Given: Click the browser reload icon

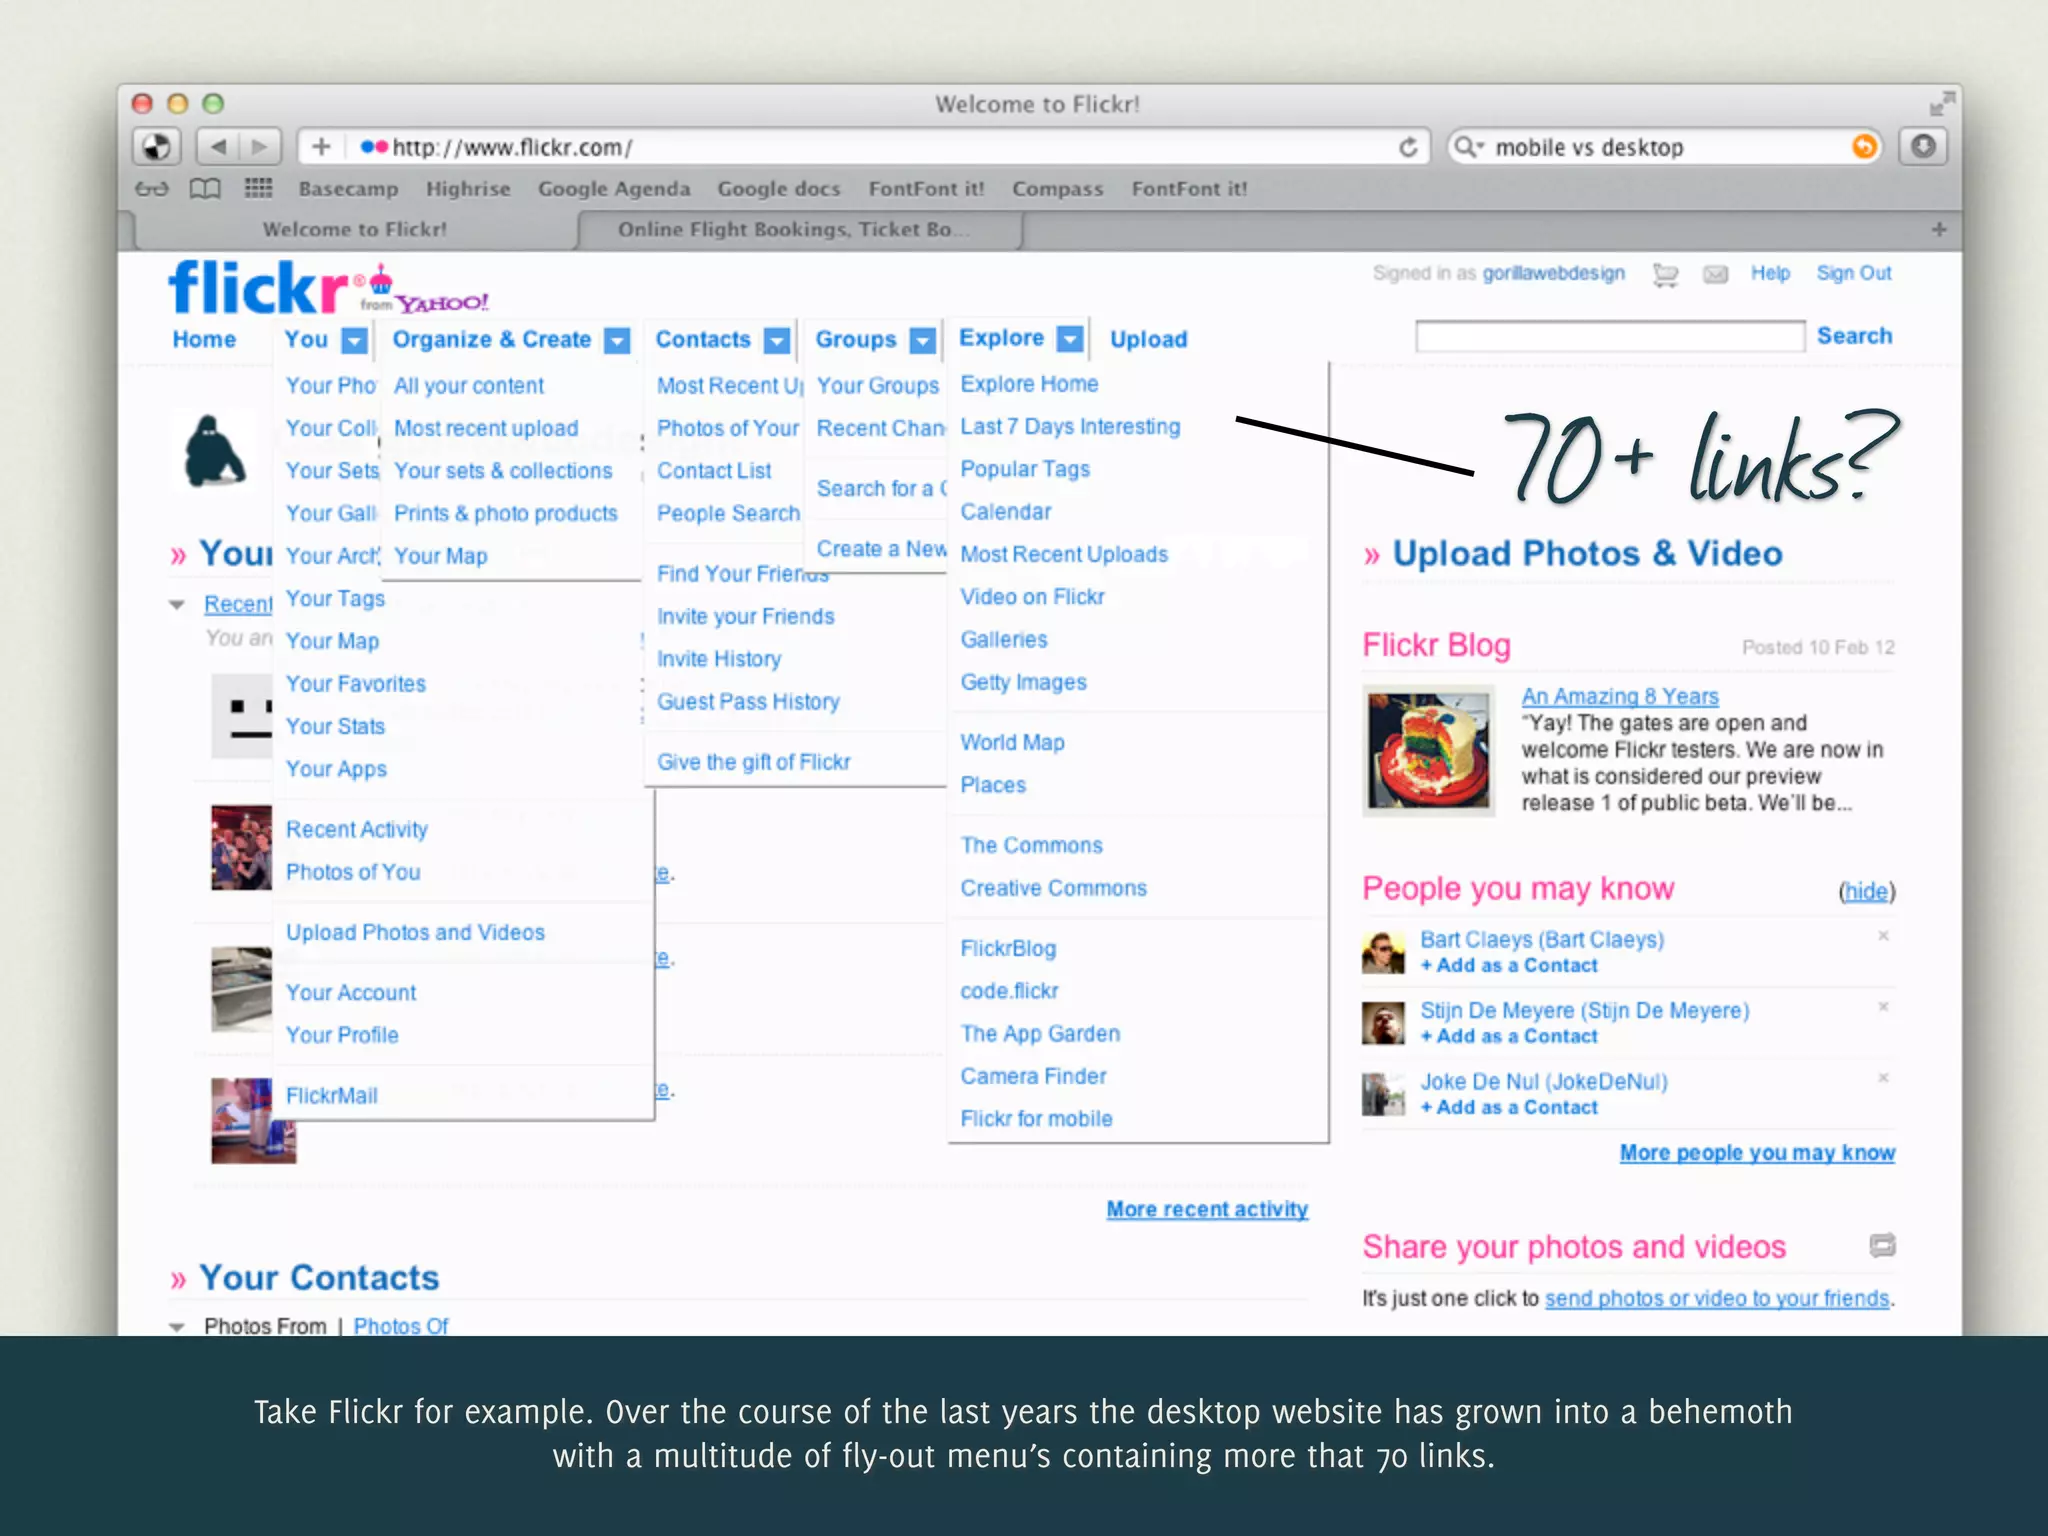Looking at the screenshot, I should click(x=1408, y=148).
